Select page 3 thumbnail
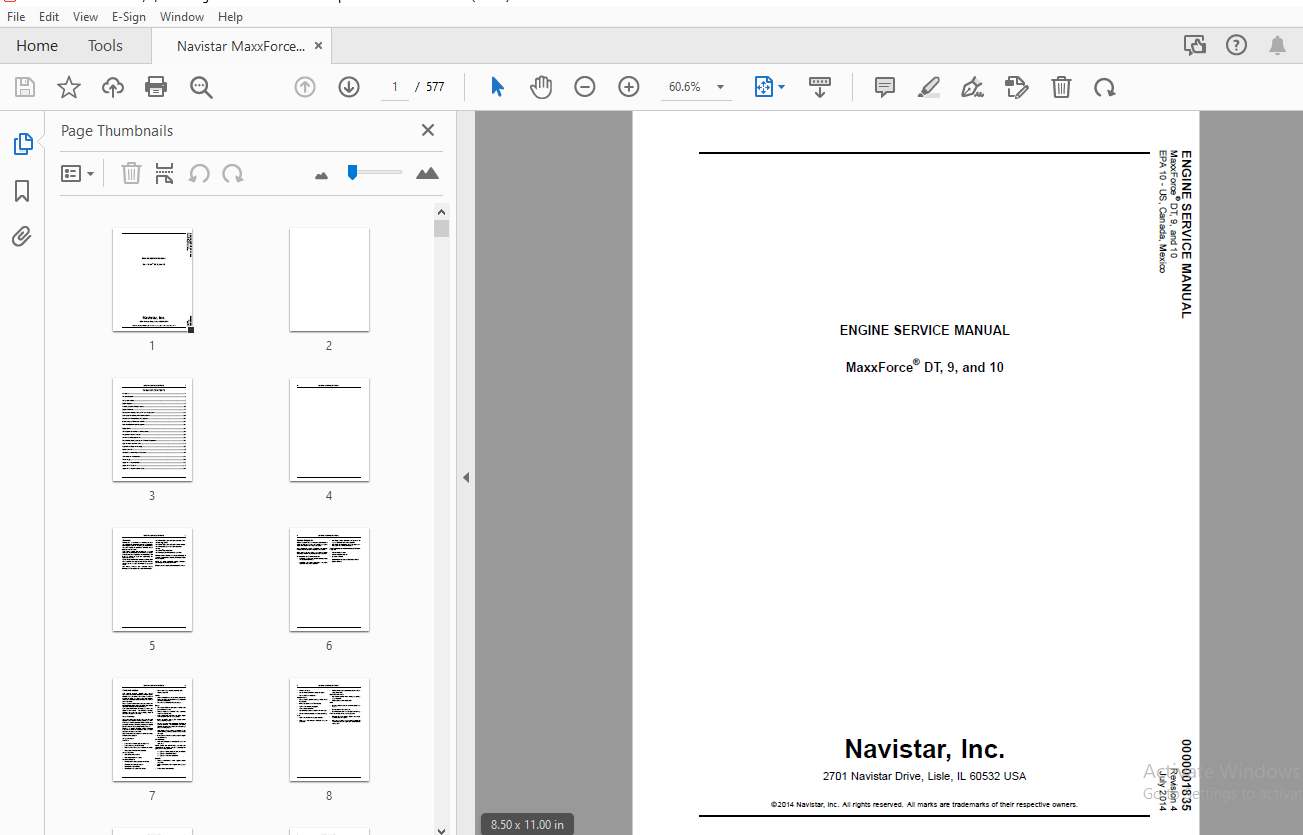Viewport: 1303px width, 835px height. (x=152, y=430)
